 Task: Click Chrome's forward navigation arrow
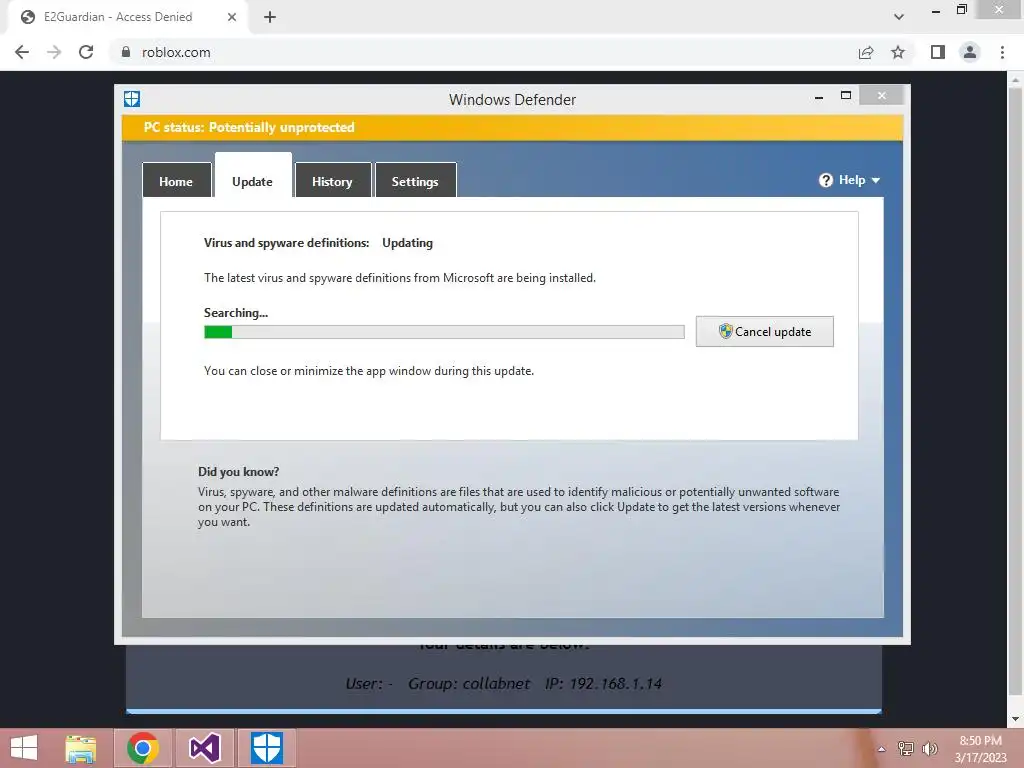pos(54,52)
